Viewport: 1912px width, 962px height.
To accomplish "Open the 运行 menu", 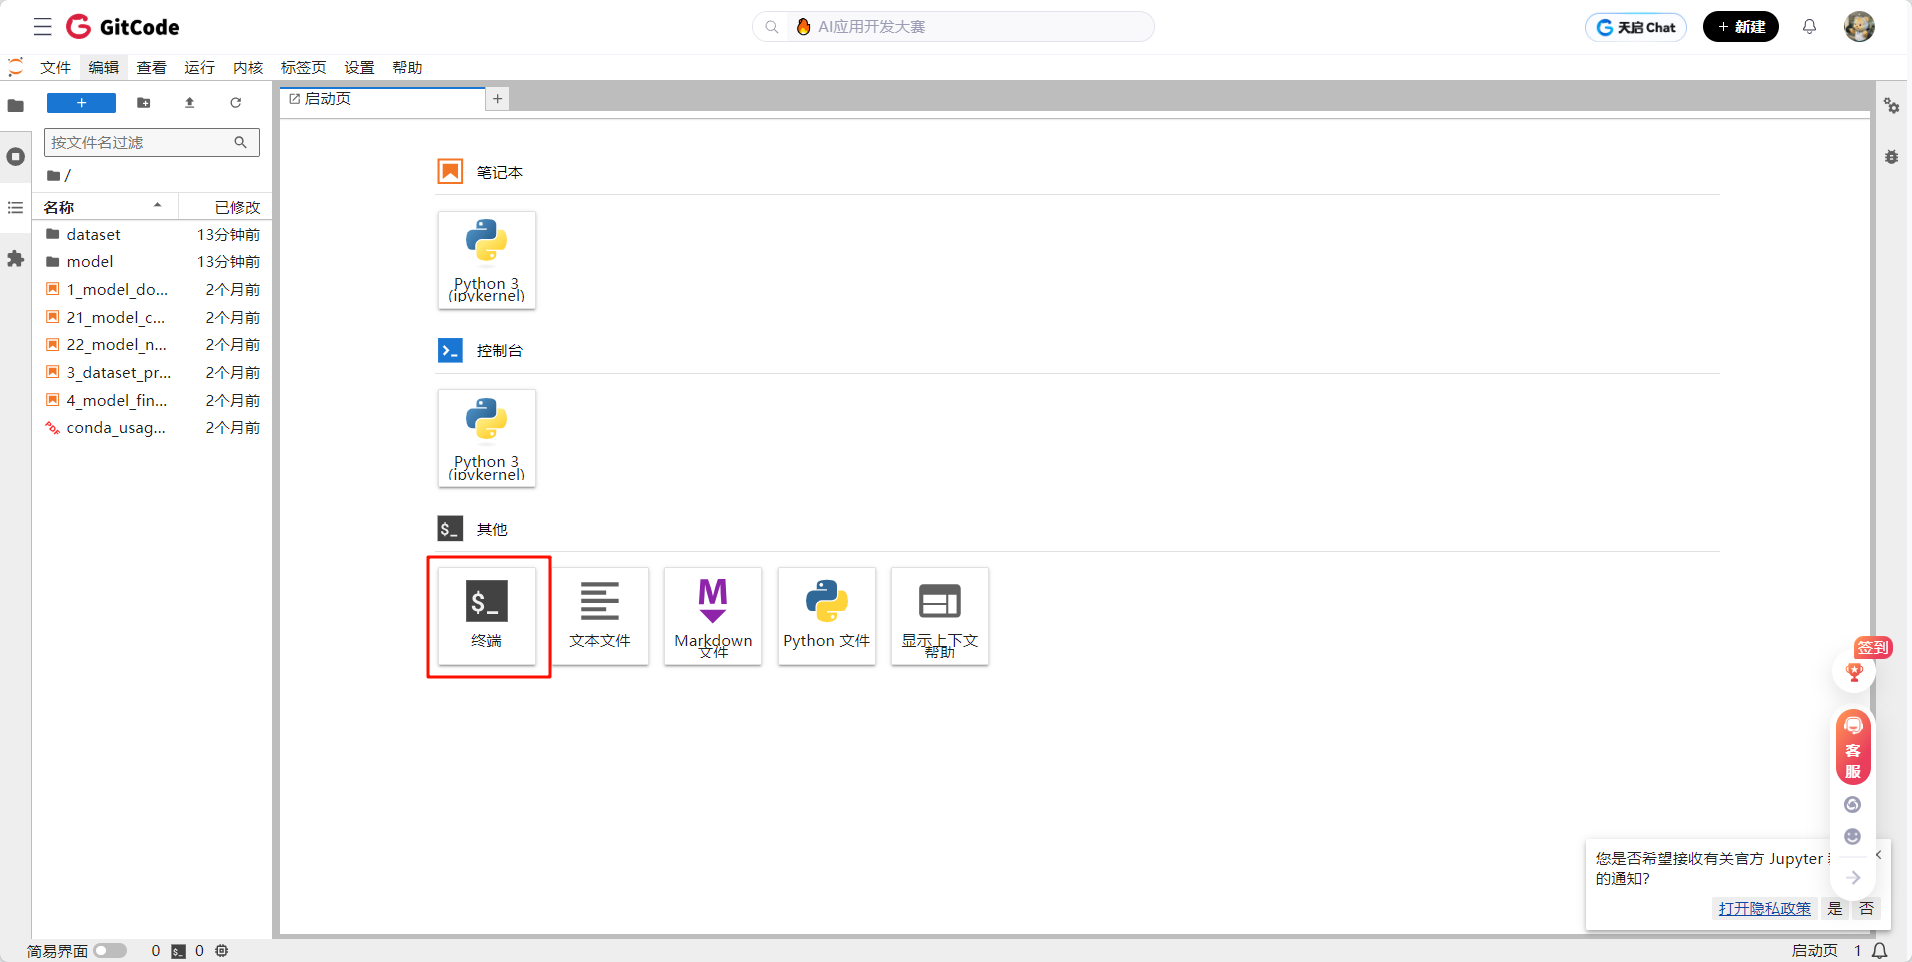I will 199,68.
